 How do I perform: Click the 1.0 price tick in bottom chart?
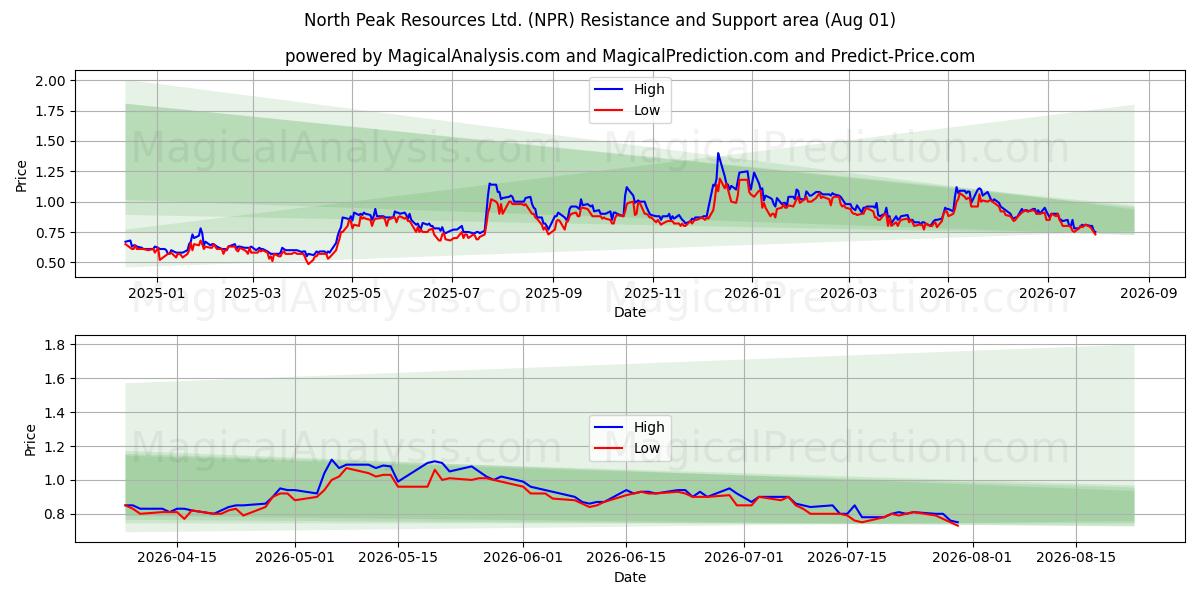pyautogui.click(x=56, y=480)
